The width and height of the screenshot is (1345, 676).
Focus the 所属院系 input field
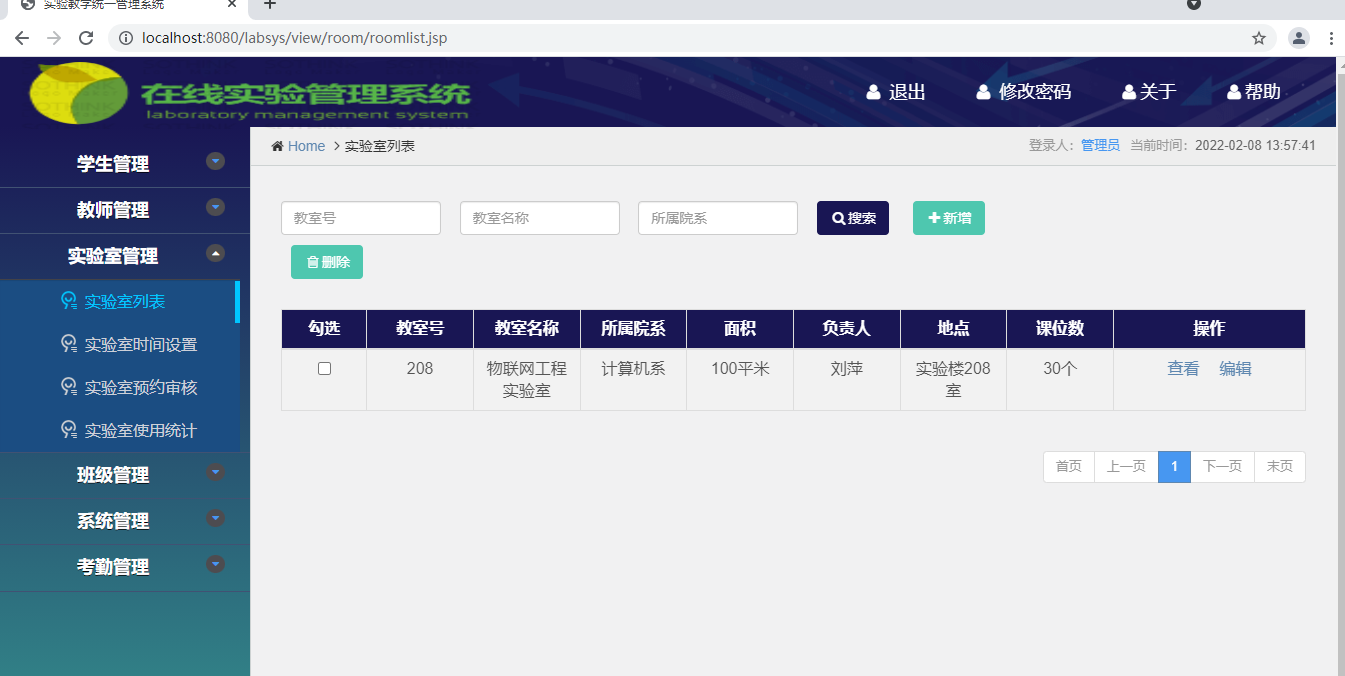point(718,218)
